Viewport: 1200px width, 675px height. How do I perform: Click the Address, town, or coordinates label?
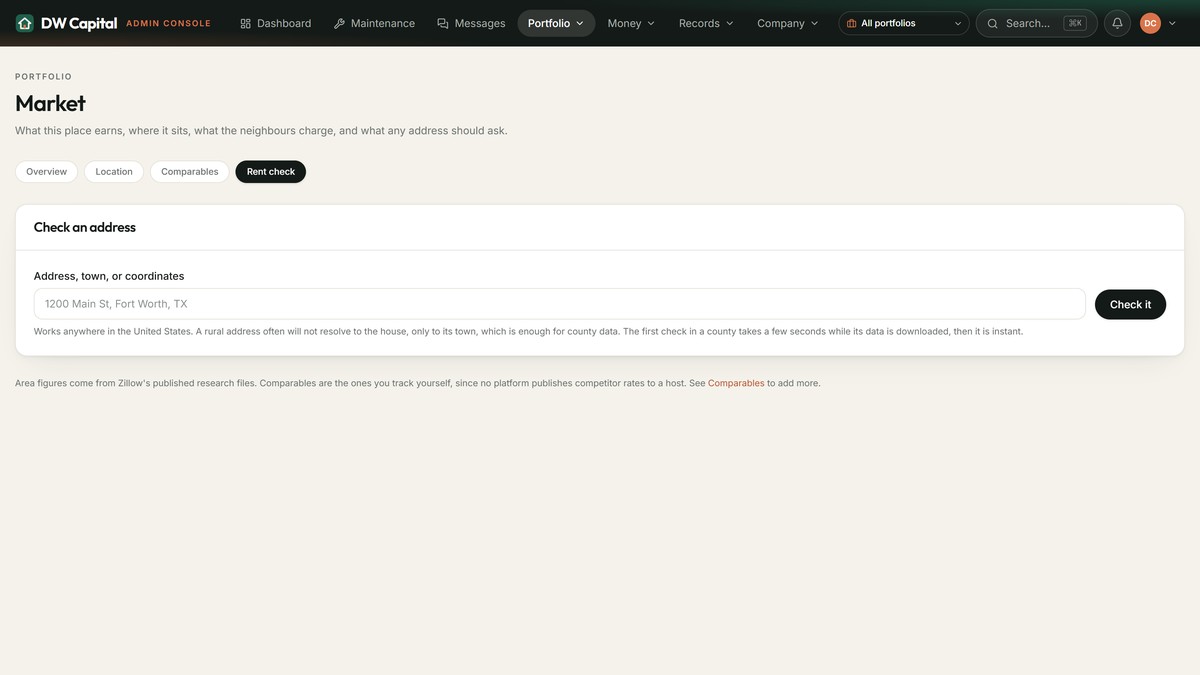(109, 276)
